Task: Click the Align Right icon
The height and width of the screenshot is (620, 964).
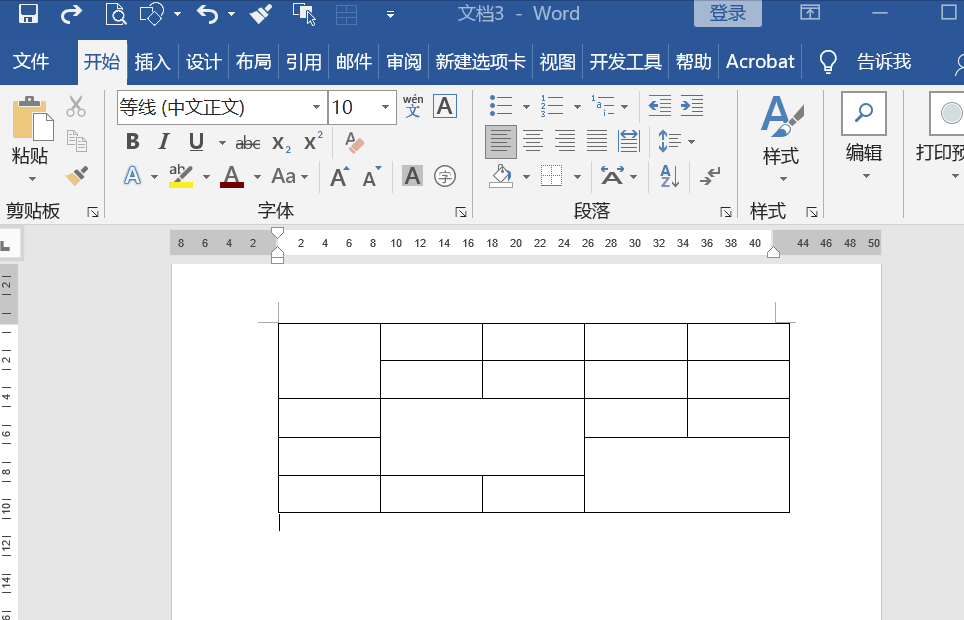Action: tap(565, 141)
